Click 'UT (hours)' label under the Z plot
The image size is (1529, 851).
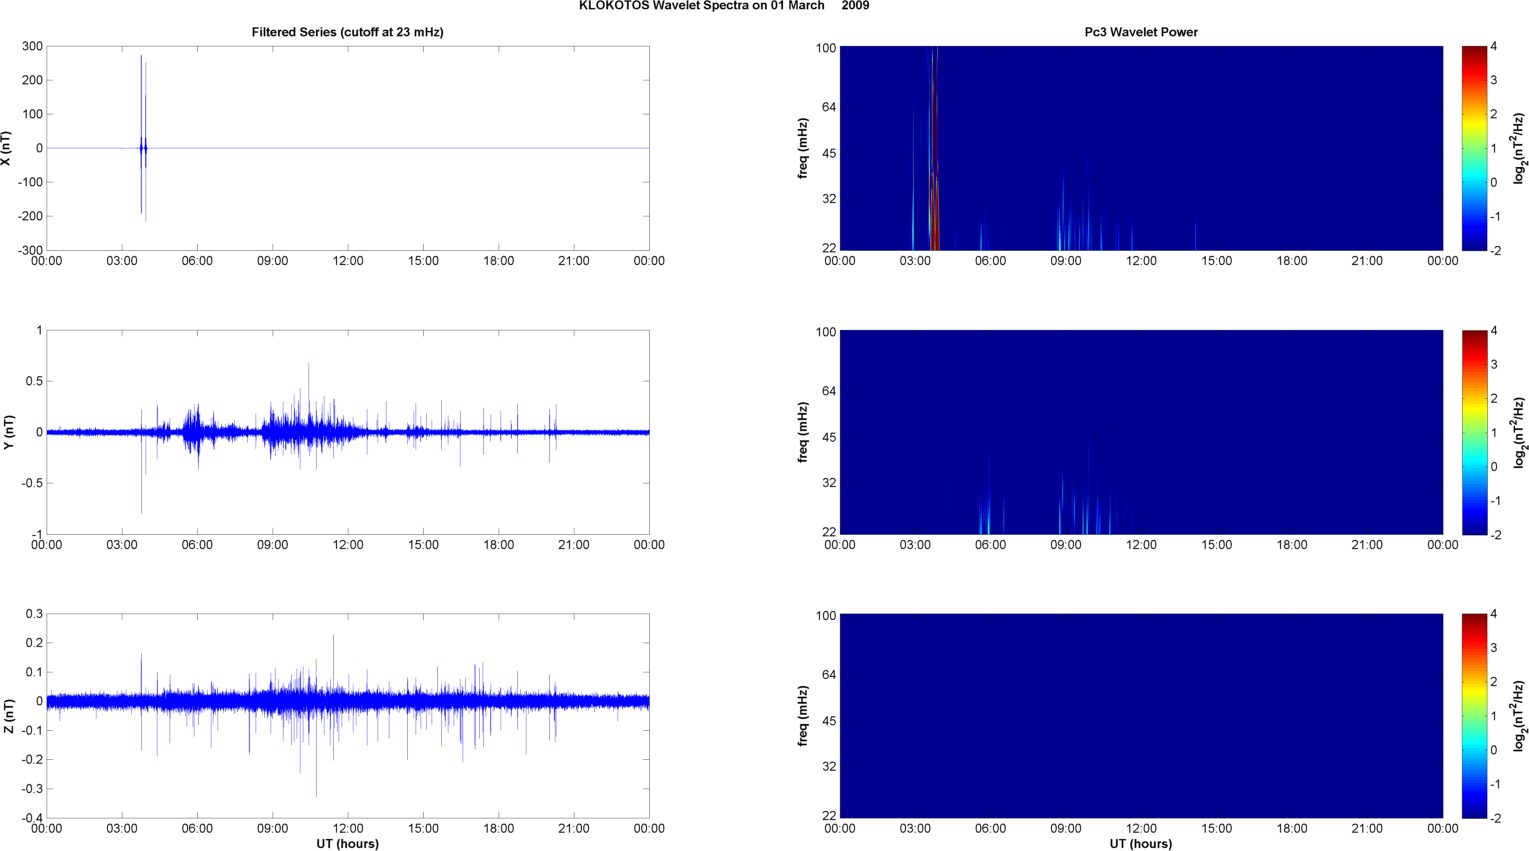click(x=347, y=843)
